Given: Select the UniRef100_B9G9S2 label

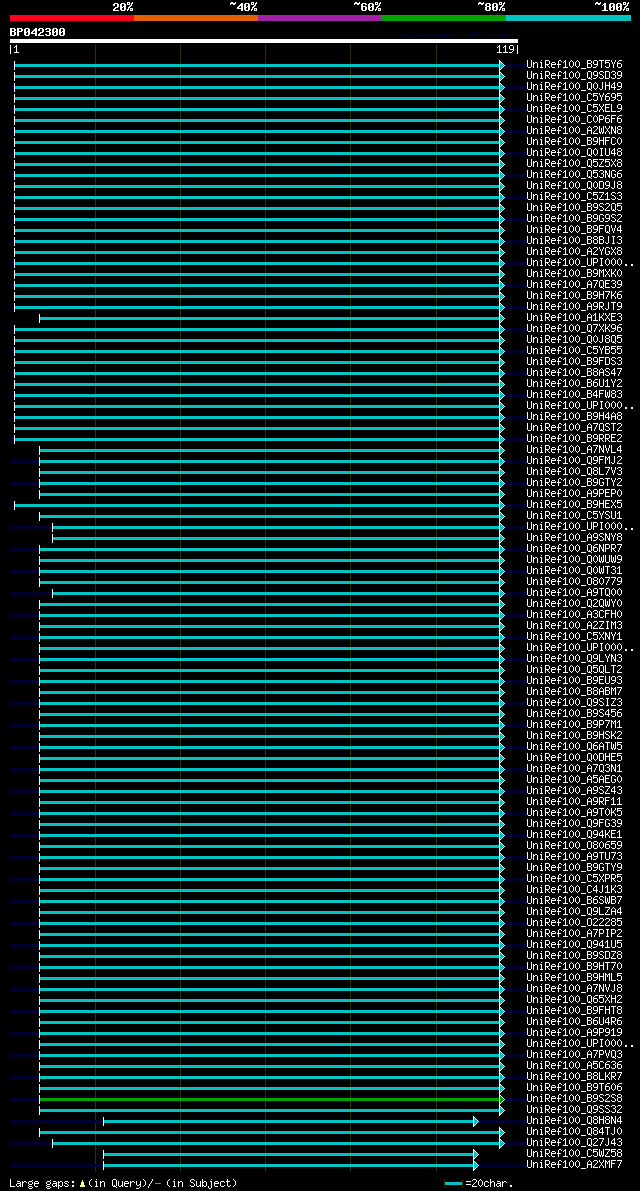Looking at the screenshot, I should click(x=574, y=219).
